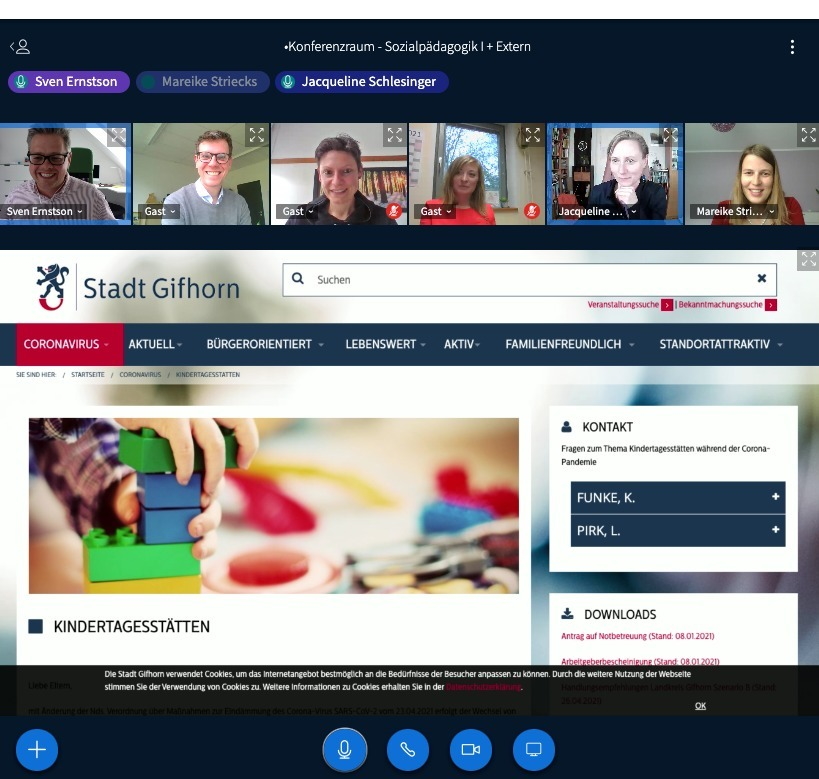This screenshot has height=779, width=819.
Task: Clear search with the X icon
Action: click(762, 278)
